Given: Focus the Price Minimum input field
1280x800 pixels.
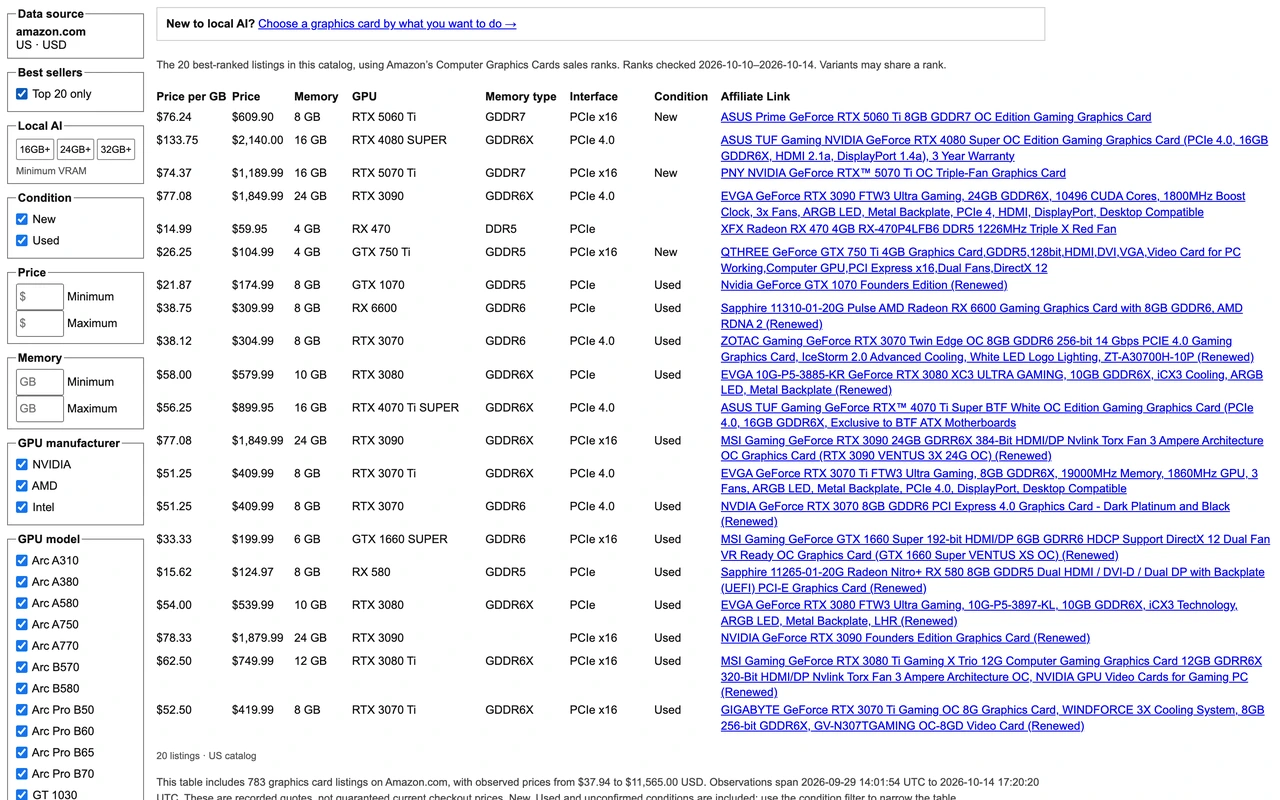Looking at the screenshot, I should (x=40, y=297).
